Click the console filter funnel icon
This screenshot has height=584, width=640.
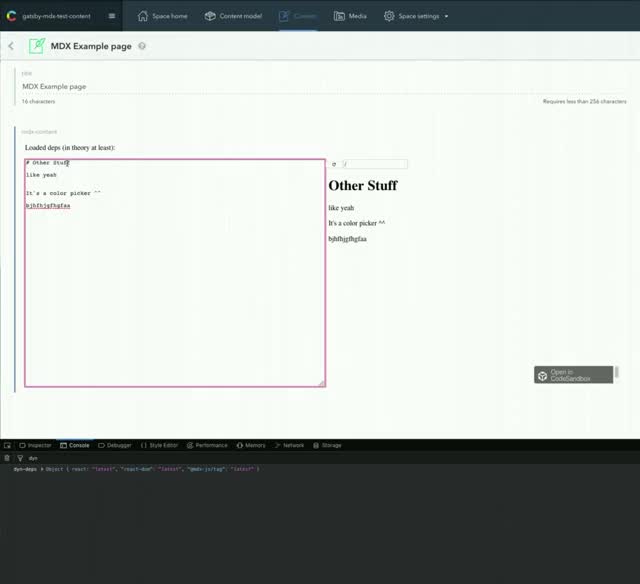[20, 458]
